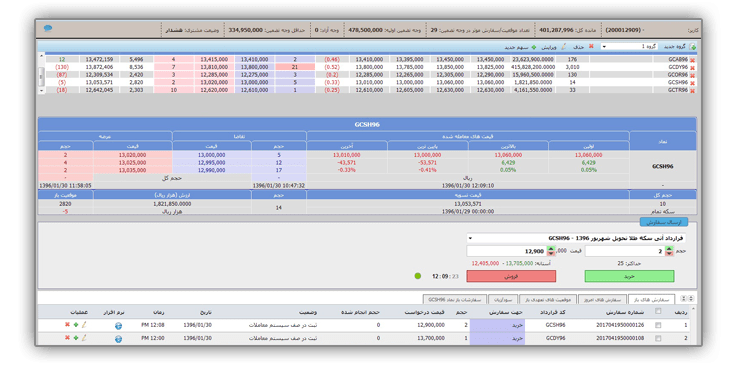Decrease price with the red down stepper
The width and height of the screenshot is (737, 368).
pyautogui.click(x=551, y=254)
